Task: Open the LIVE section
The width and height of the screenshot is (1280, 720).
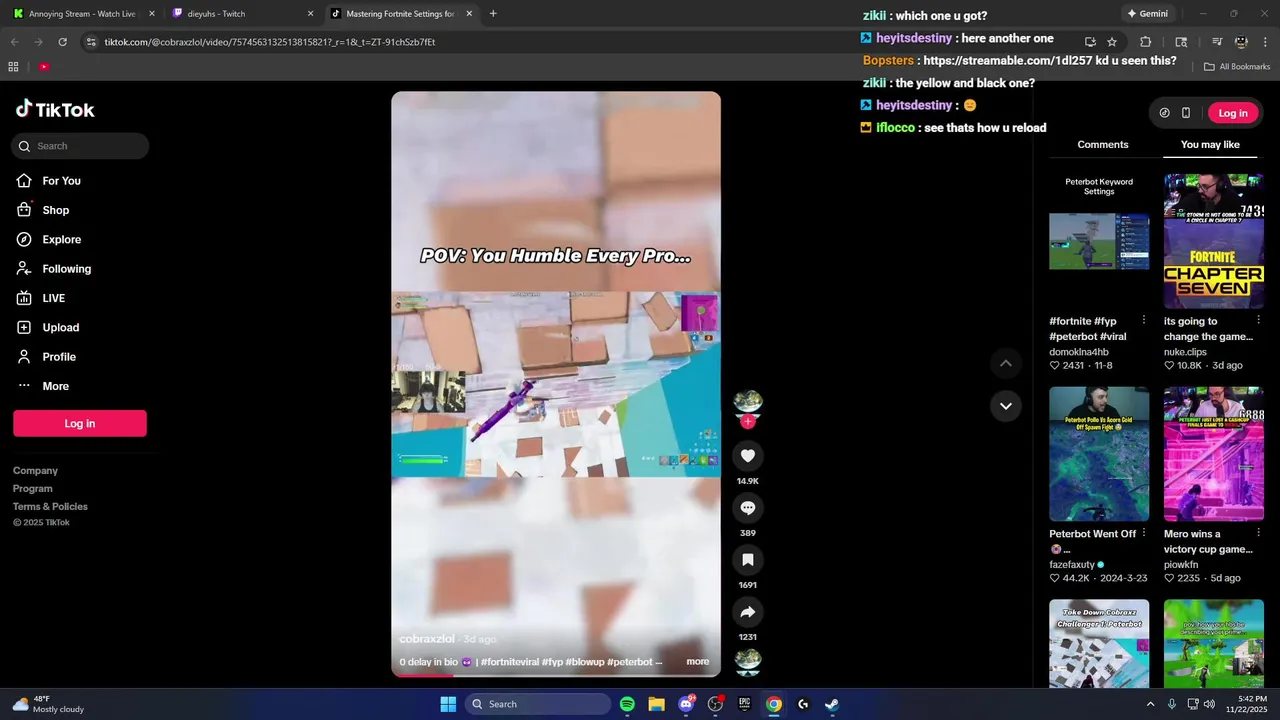Action: [x=40, y=298]
